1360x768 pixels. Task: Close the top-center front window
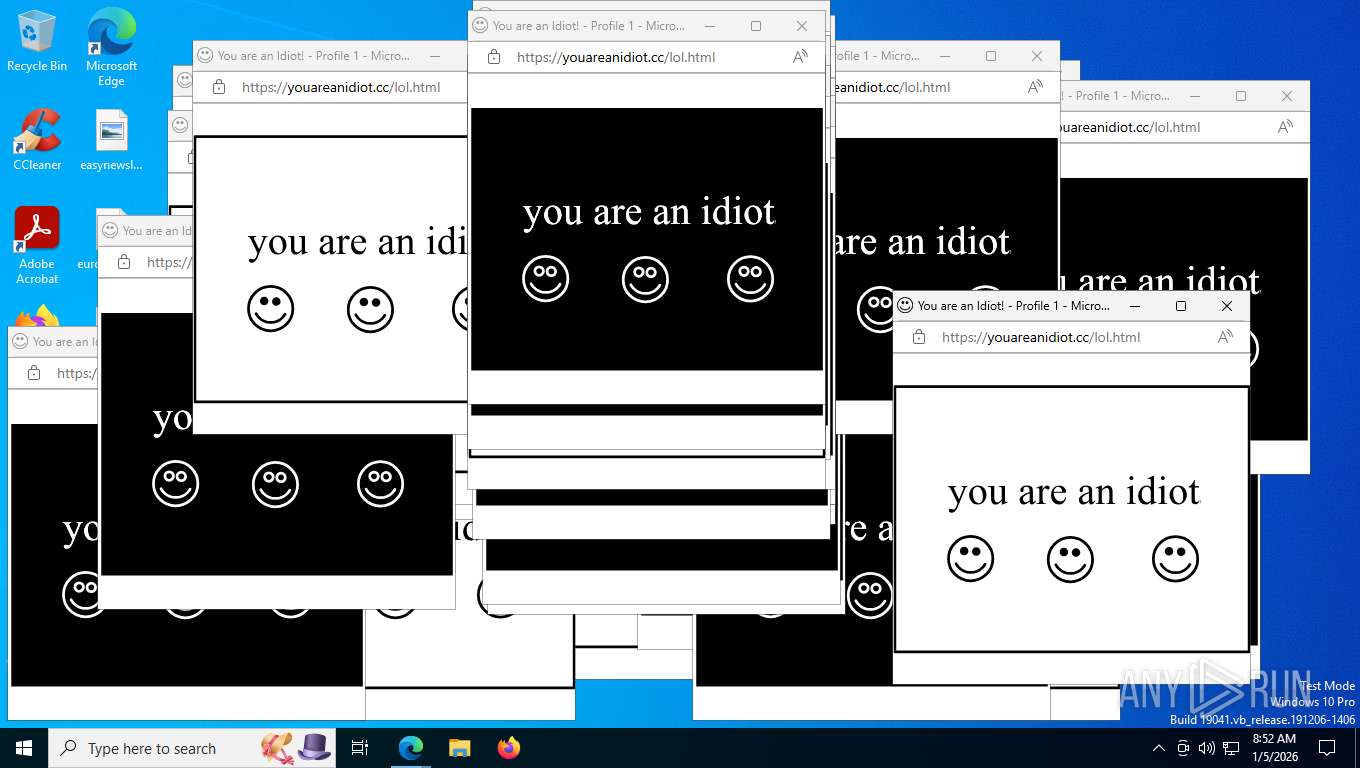point(802,26)
